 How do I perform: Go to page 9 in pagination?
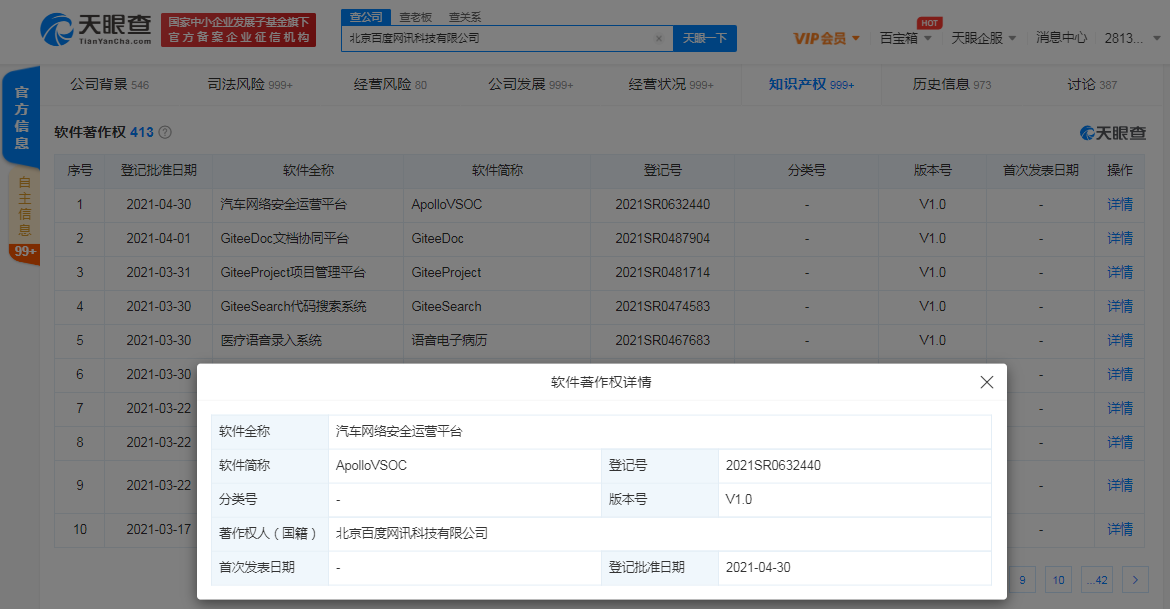point(1022,580)
